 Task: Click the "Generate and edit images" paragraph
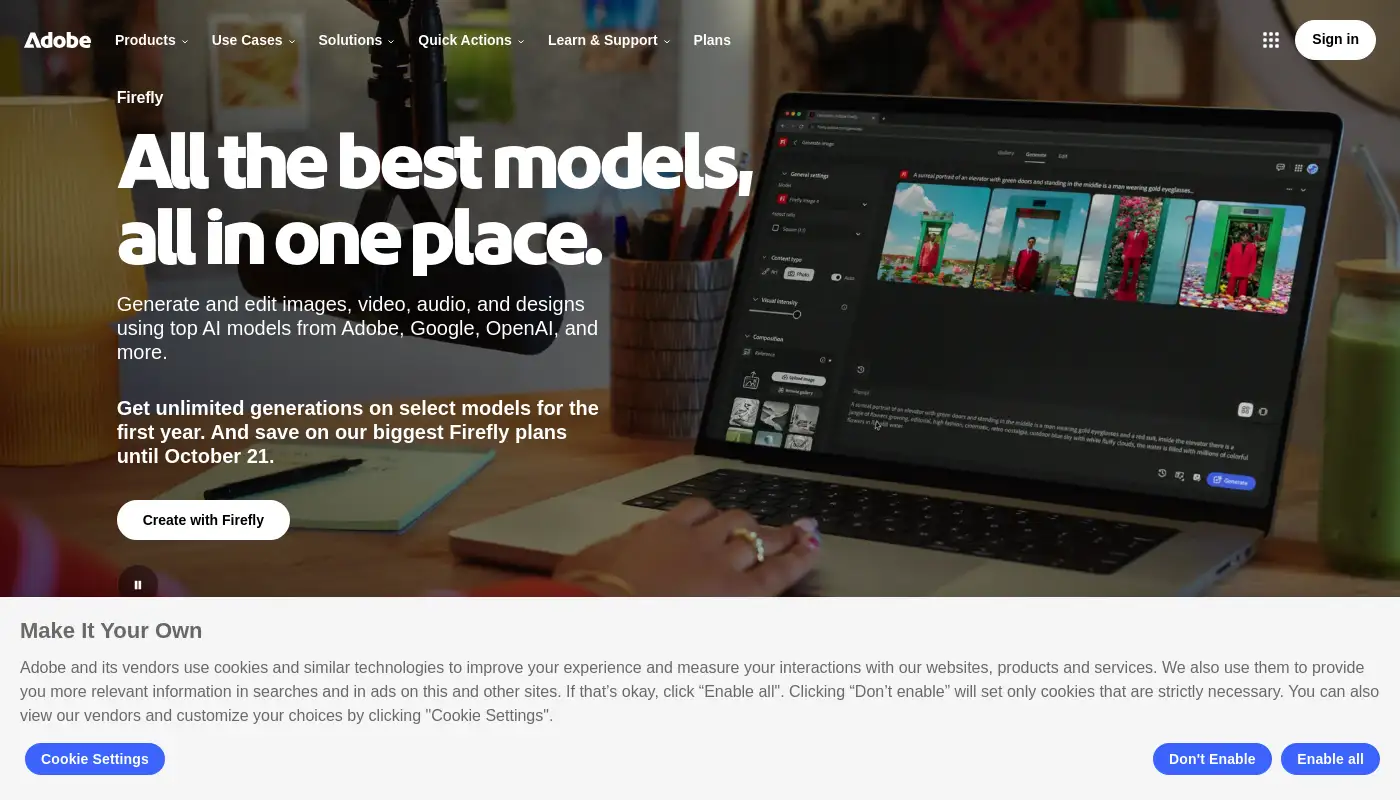[x=358, y=328]
